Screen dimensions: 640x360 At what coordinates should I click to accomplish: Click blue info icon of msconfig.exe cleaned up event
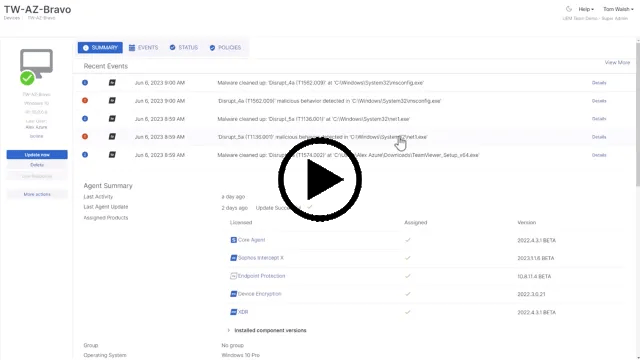point(85,82)
